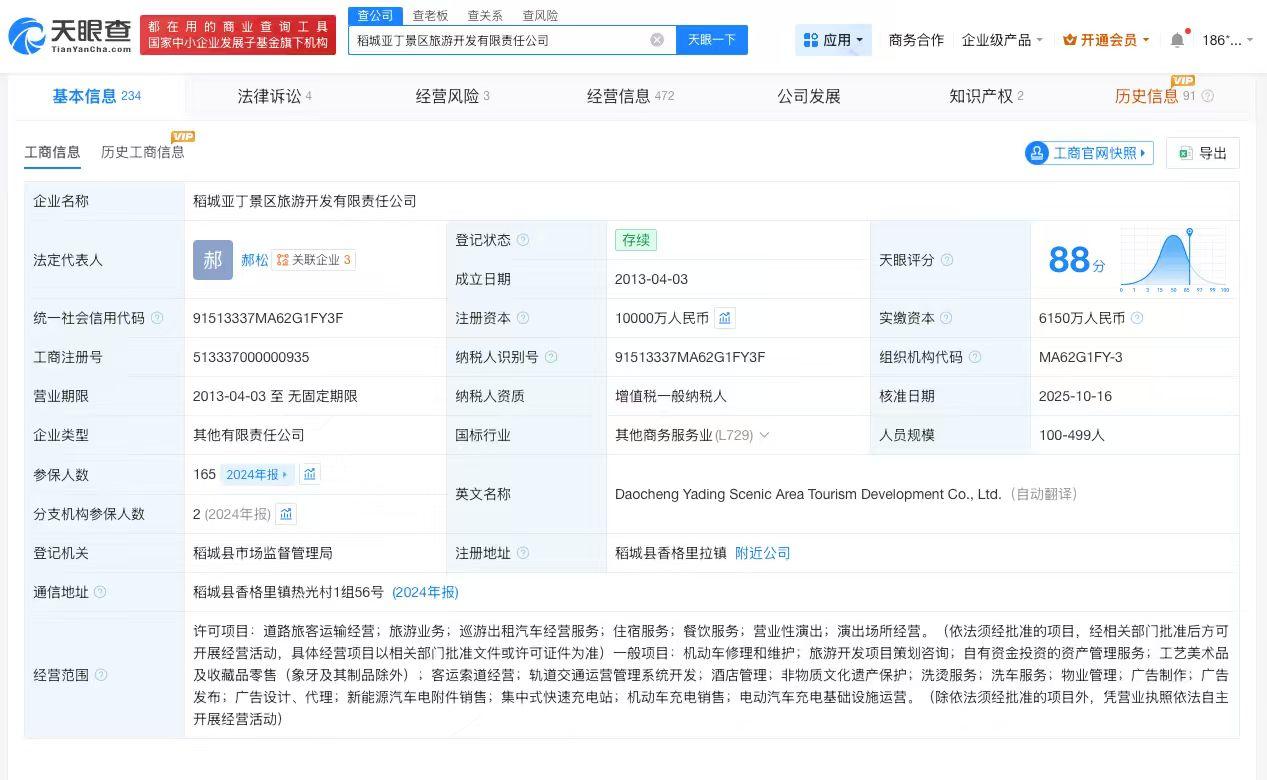Click the 郝 avatar of legal representative

click(x=213, y=260)
